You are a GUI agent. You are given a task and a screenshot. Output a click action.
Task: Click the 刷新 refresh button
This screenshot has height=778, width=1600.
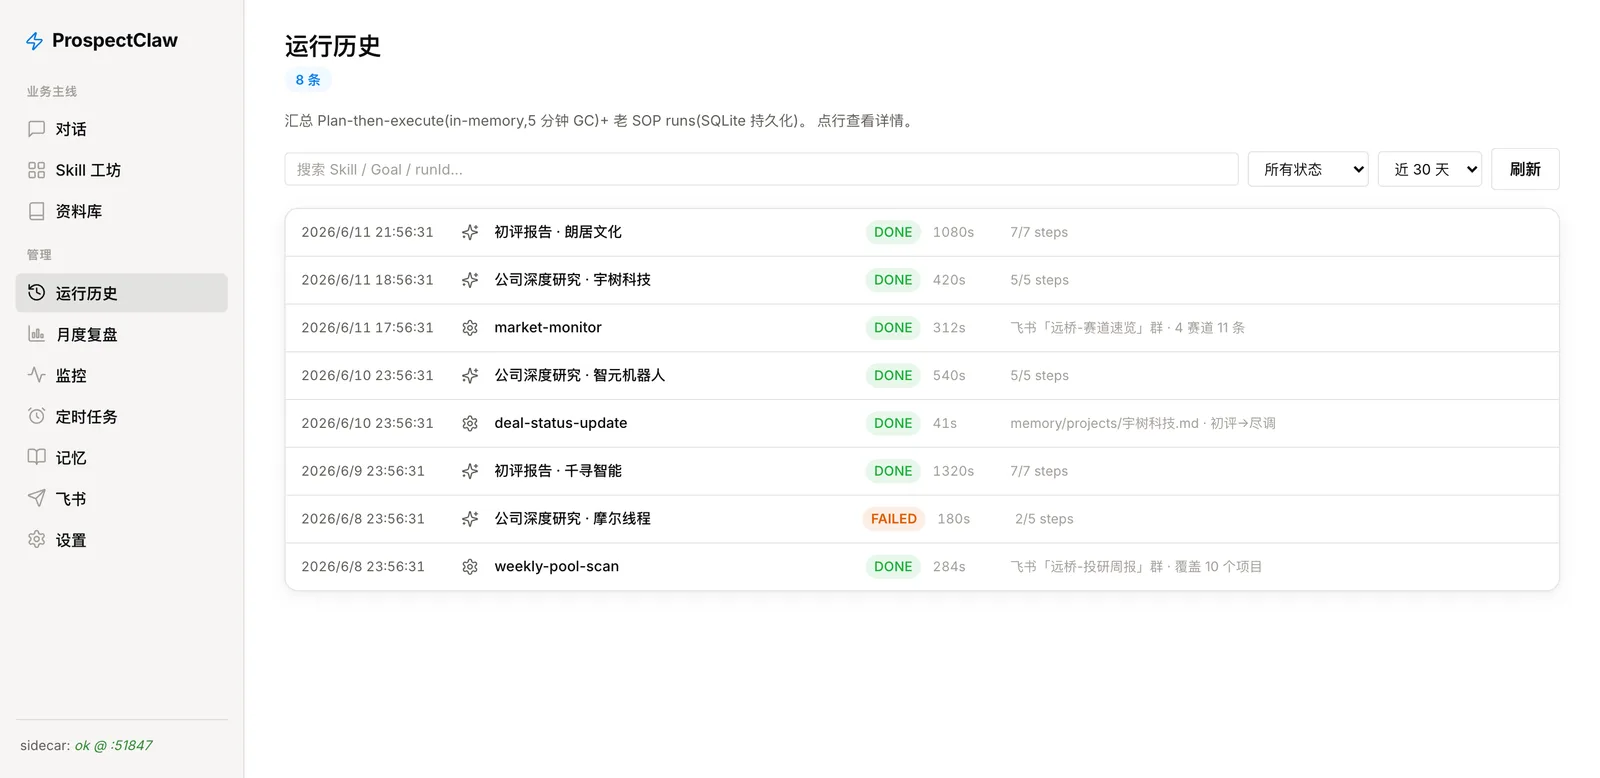[x=1525, y=169]
